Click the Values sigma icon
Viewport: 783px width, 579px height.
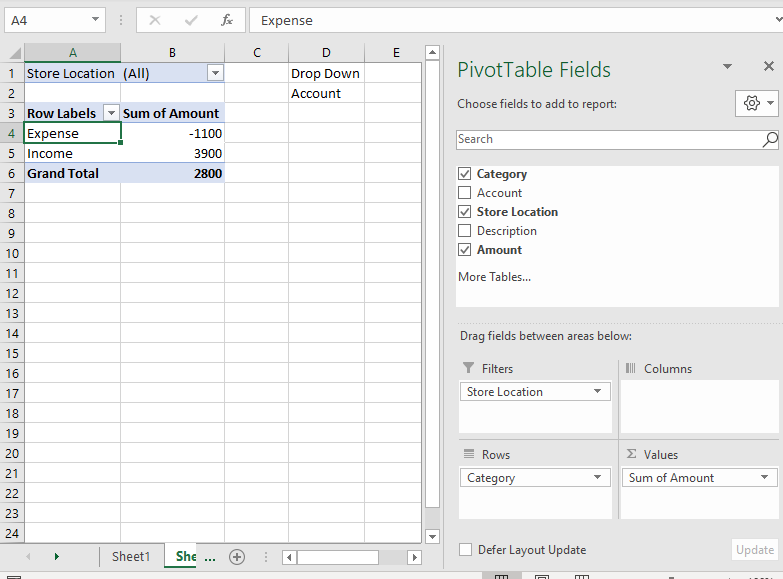(631, 454)
